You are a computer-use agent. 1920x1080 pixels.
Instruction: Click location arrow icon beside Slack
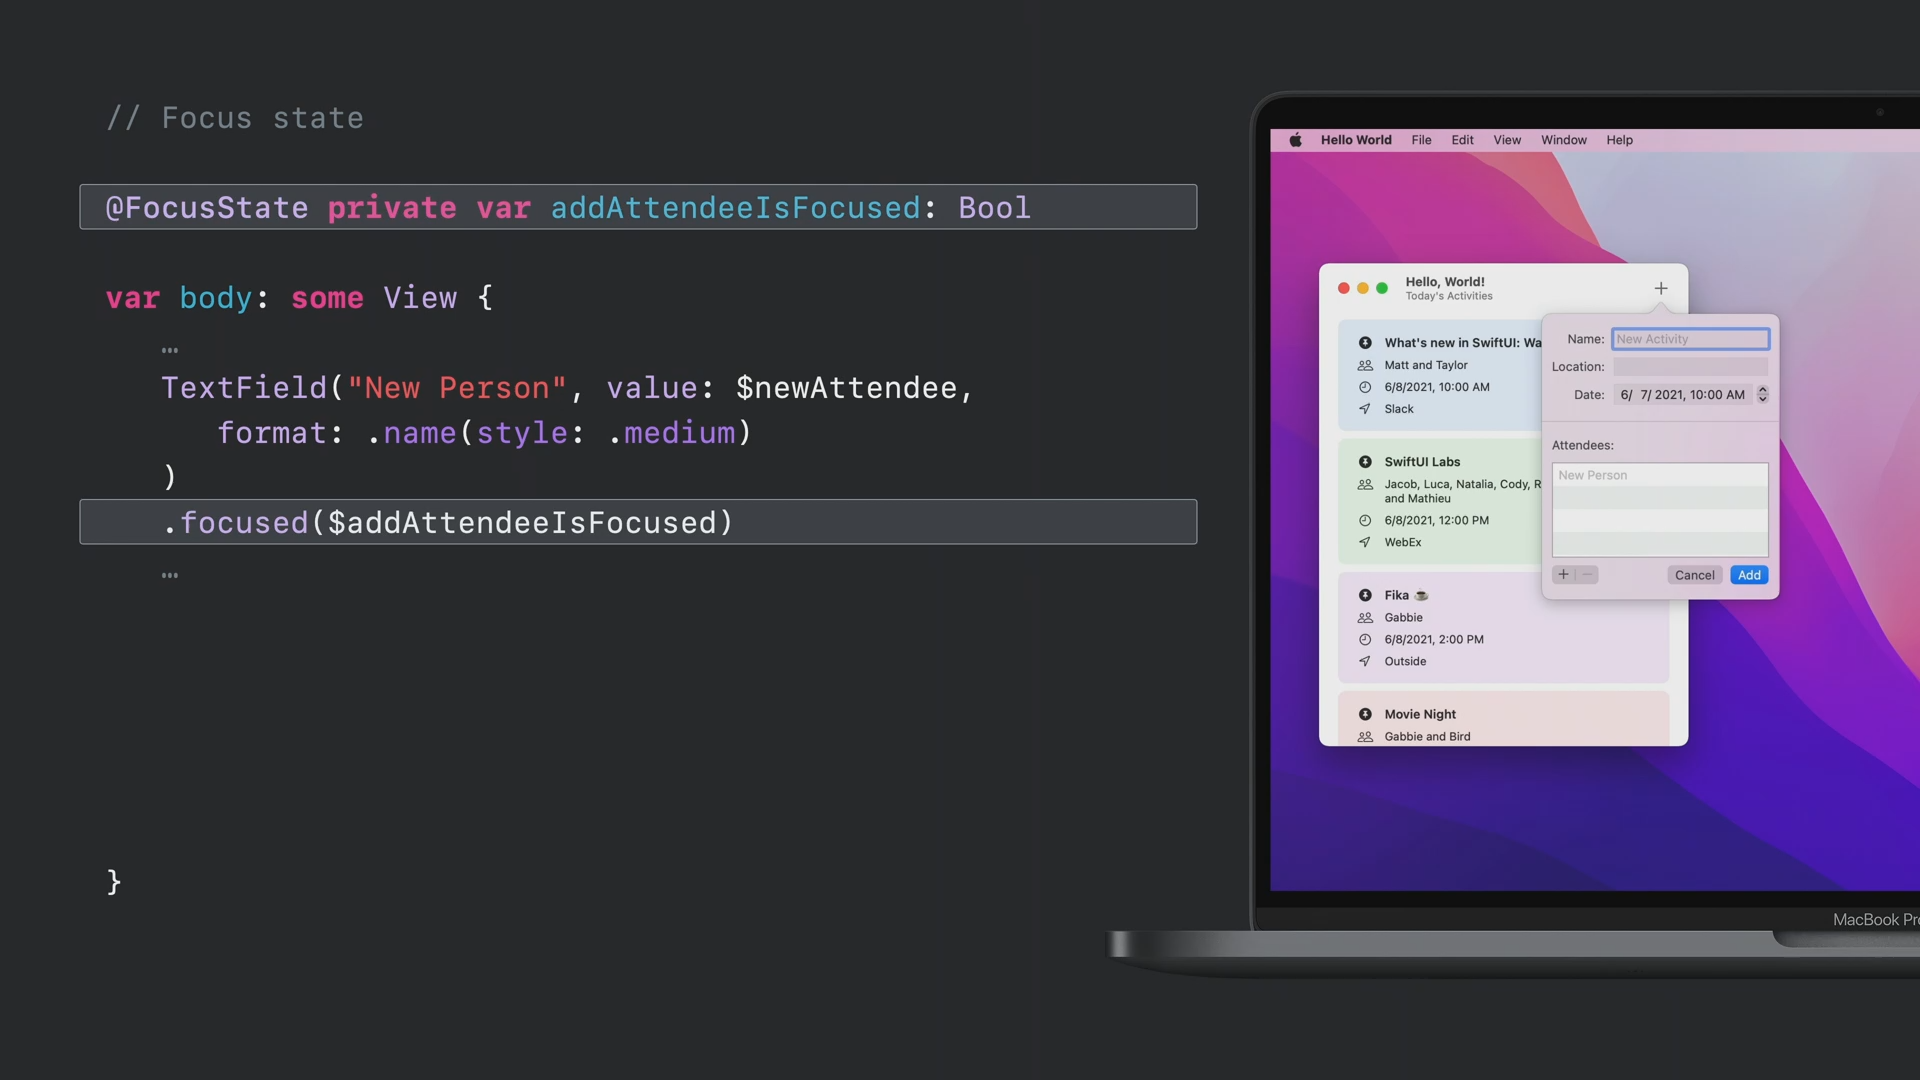click(x=1365, y=409)
